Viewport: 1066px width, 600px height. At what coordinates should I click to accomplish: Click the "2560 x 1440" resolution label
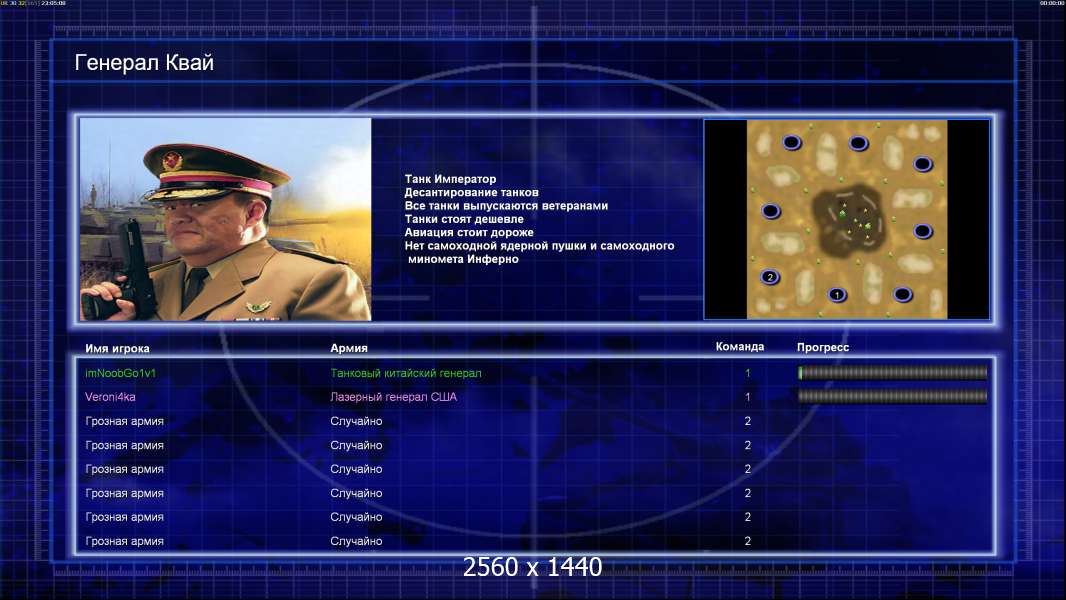coord(532,567)
